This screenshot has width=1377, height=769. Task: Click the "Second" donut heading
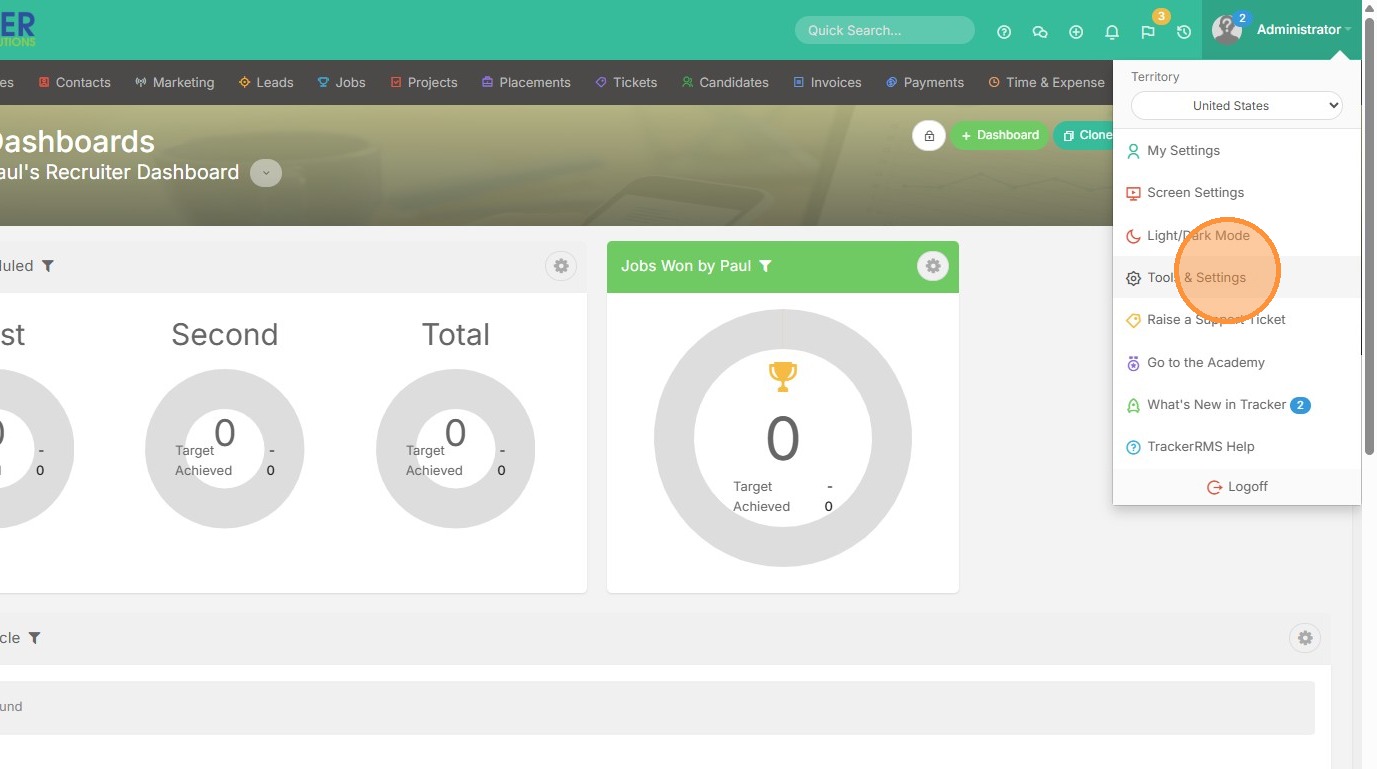(225, 334)
